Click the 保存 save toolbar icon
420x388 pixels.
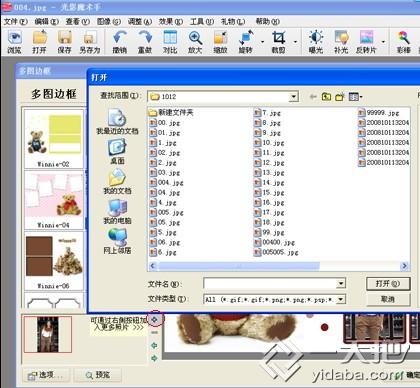64,37
